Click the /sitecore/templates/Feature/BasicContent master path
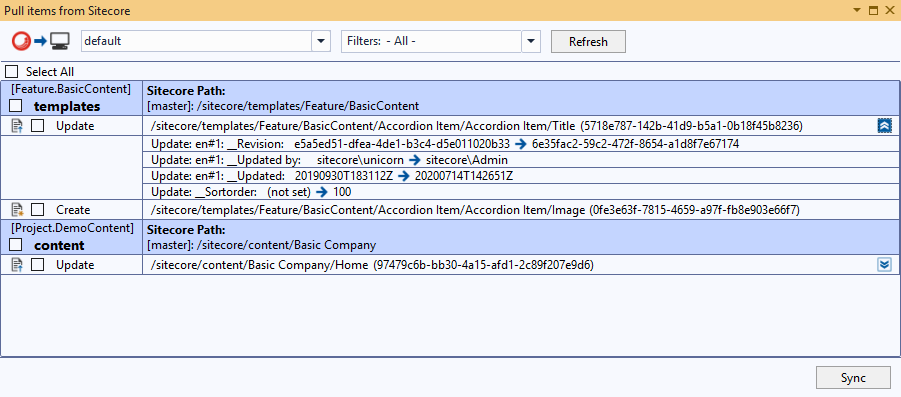The height and width of the screenshot is (397, 901). coord(283,106)
